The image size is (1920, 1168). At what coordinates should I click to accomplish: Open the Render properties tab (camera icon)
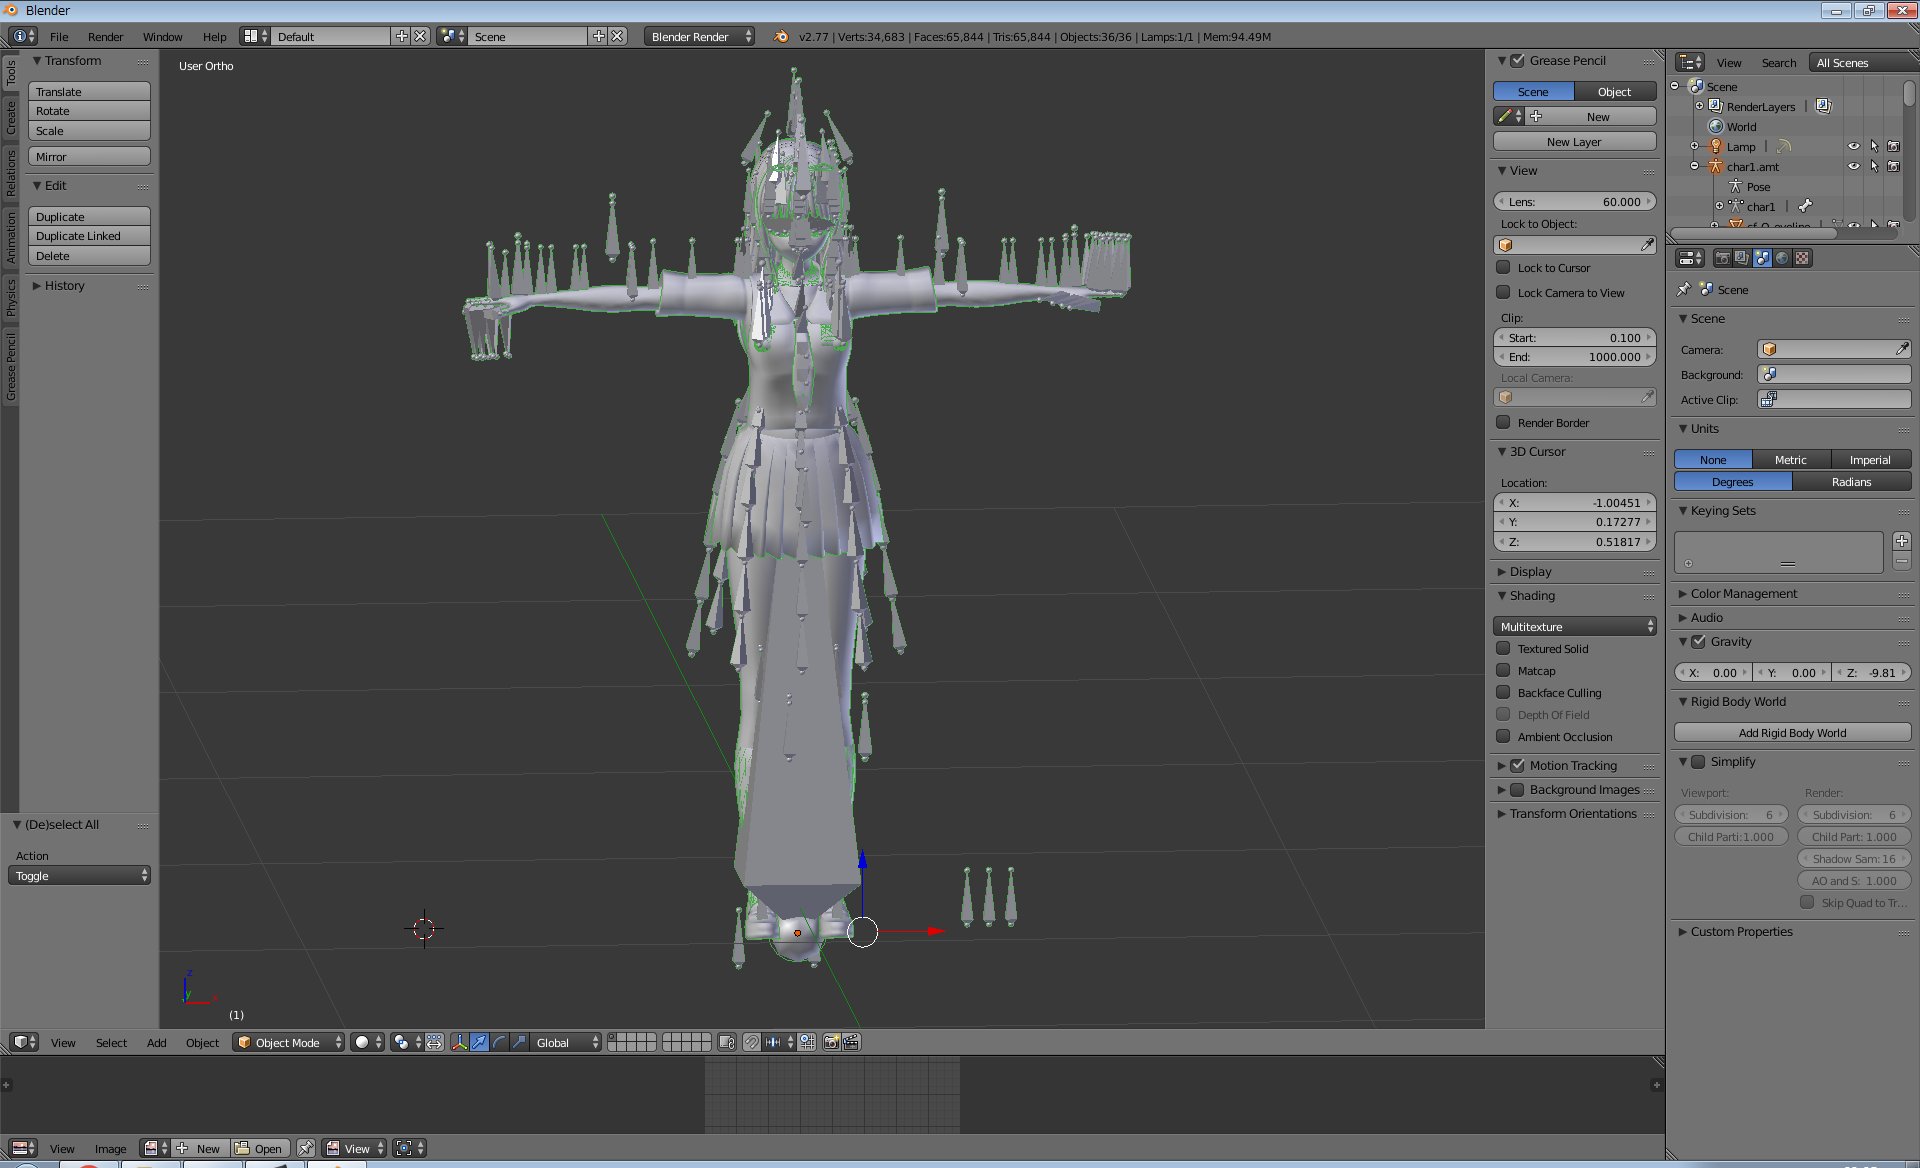1722,258
